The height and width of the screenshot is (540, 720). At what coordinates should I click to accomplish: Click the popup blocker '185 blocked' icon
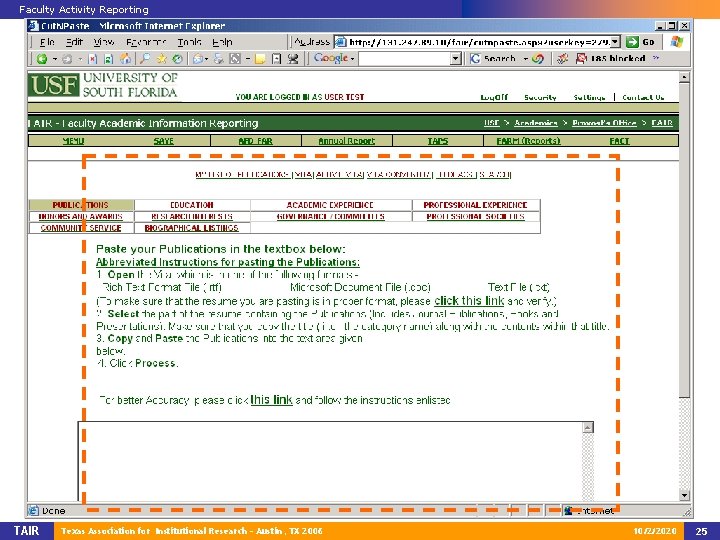[x=581, y=58]
